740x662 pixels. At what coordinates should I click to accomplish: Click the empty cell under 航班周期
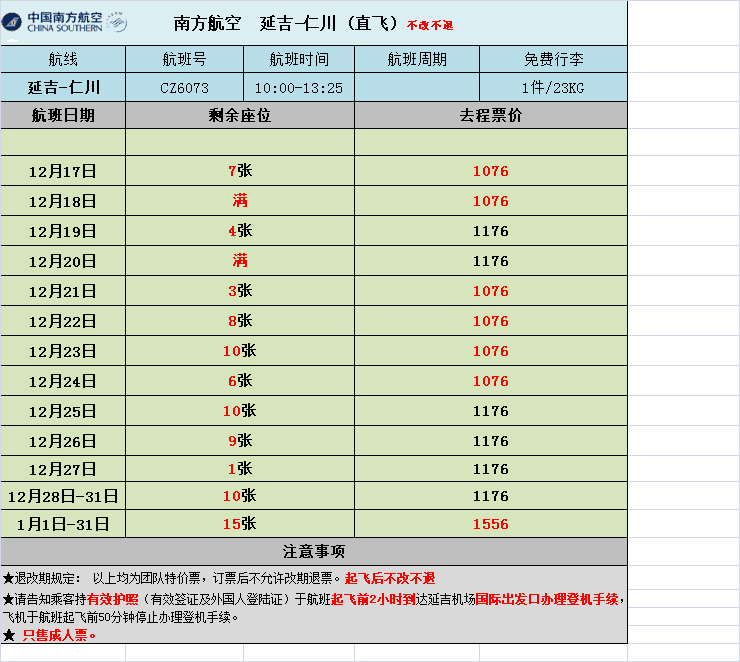click(417, 87)
